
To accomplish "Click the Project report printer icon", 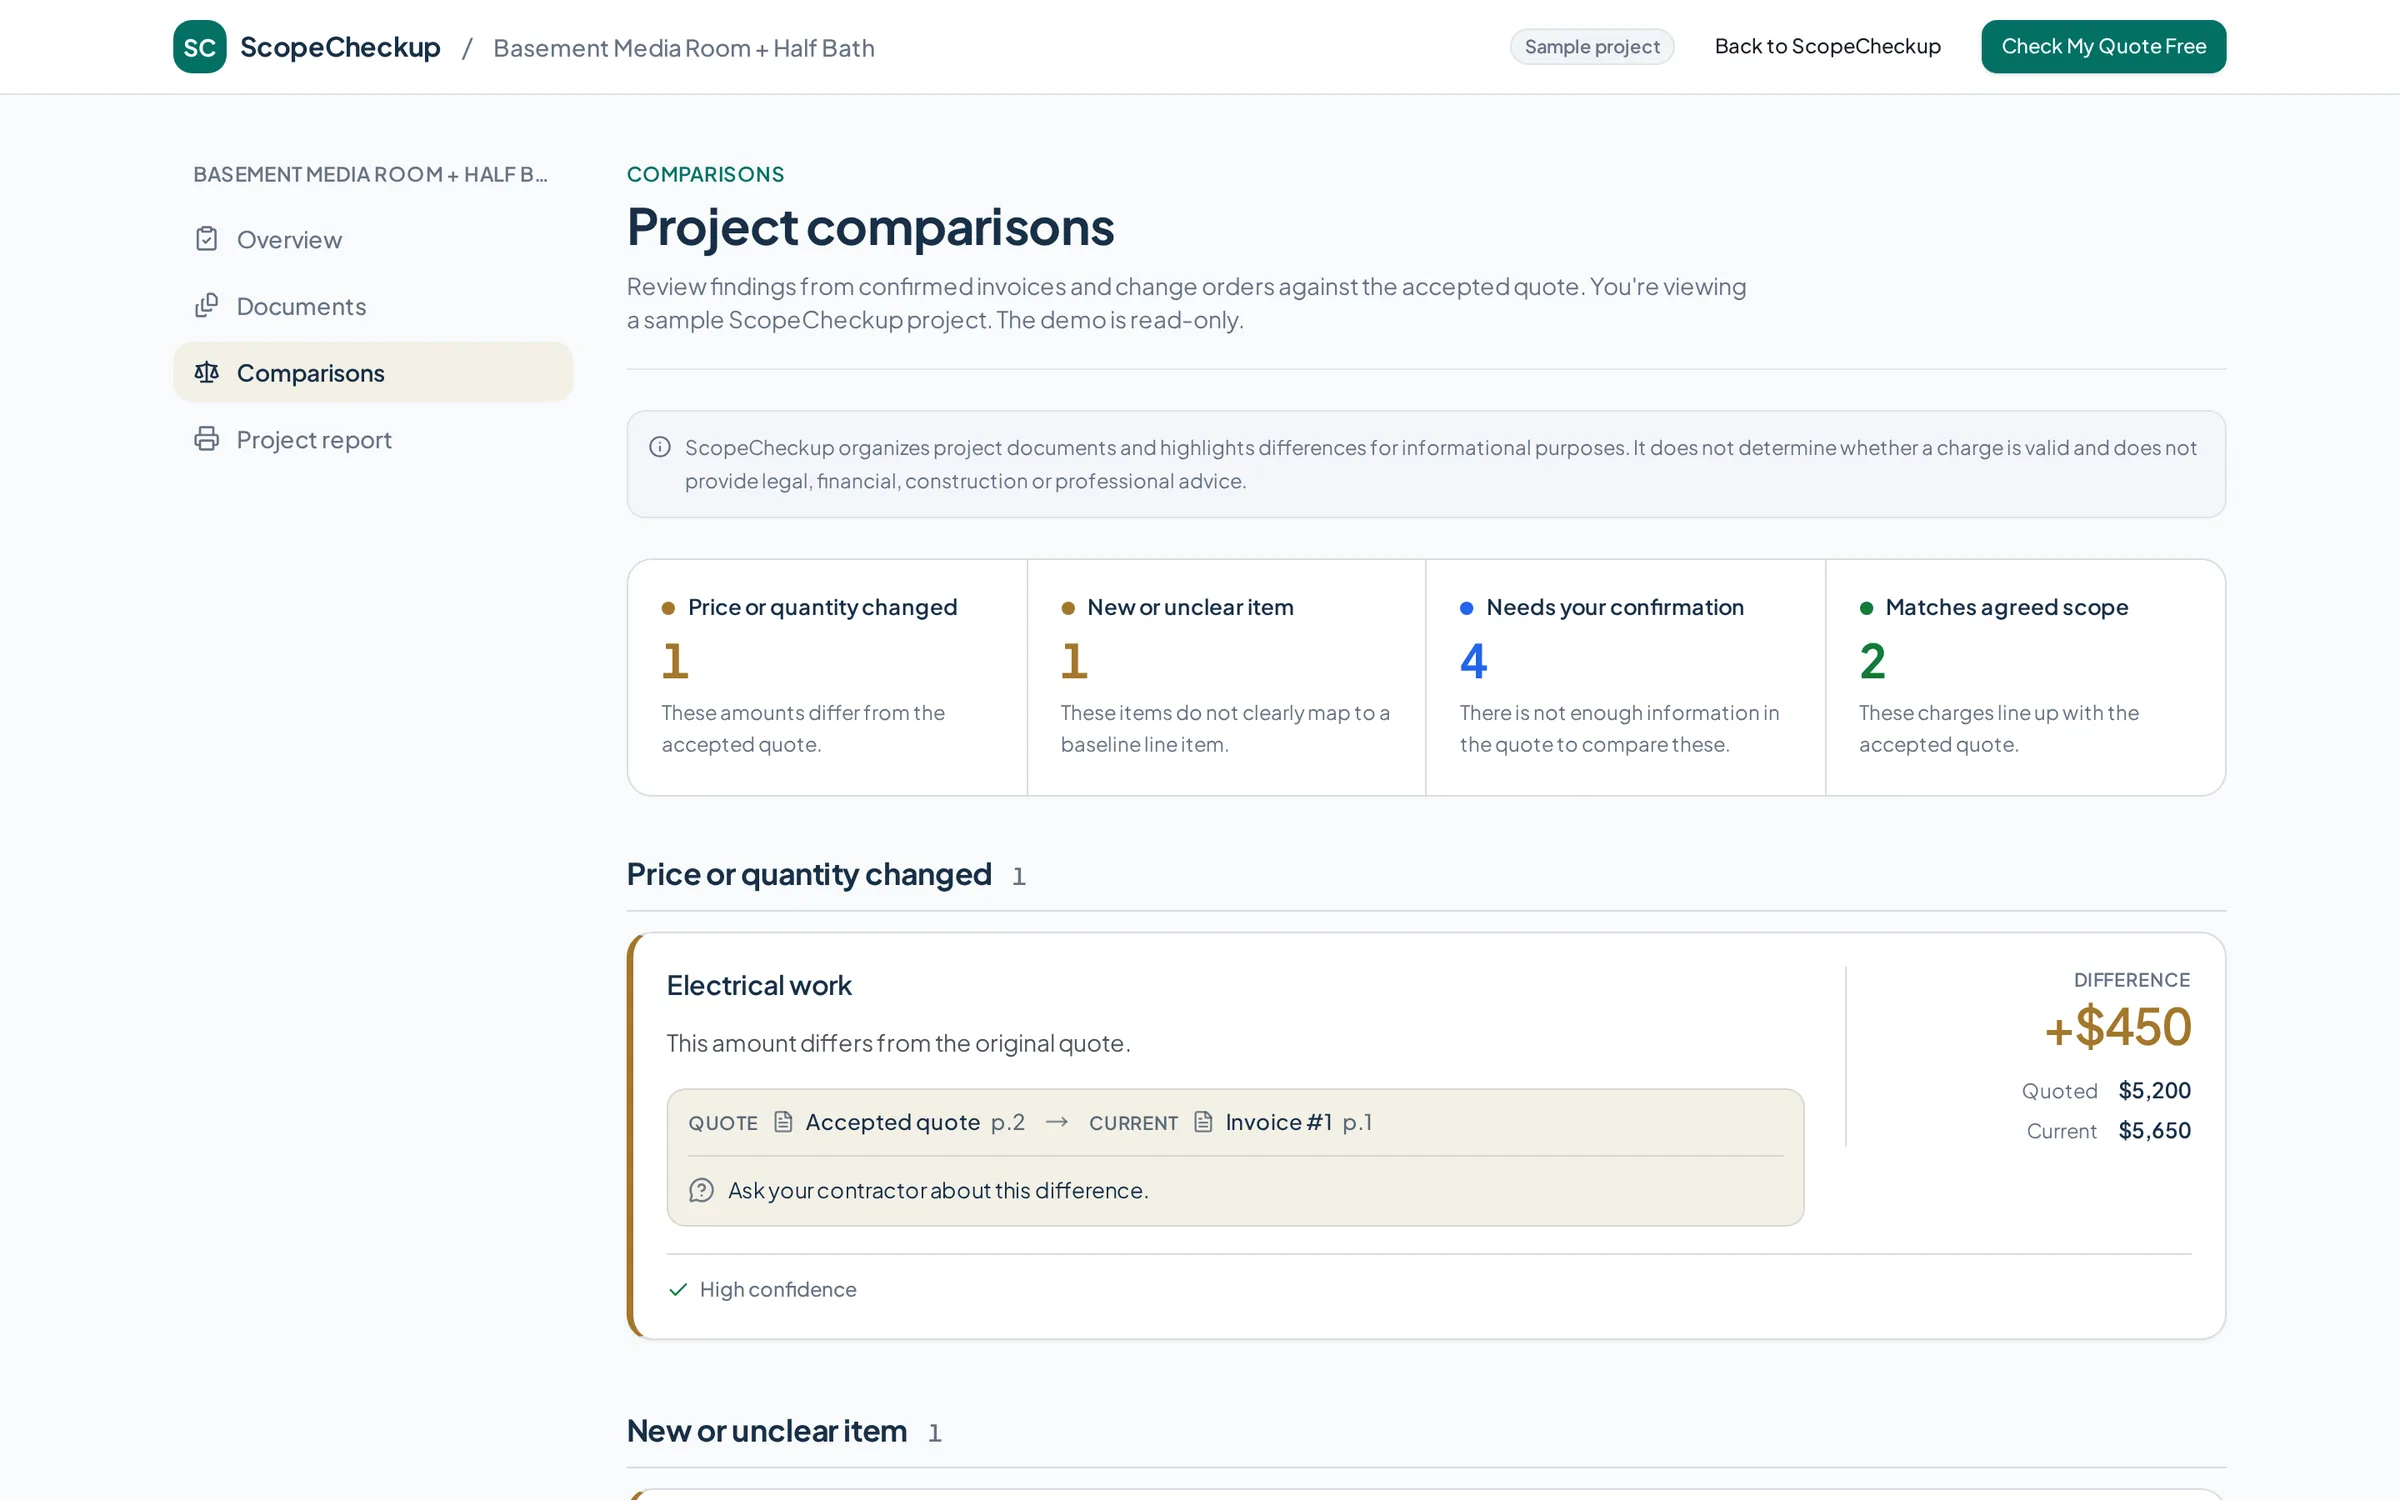I will tap(207, 439).
